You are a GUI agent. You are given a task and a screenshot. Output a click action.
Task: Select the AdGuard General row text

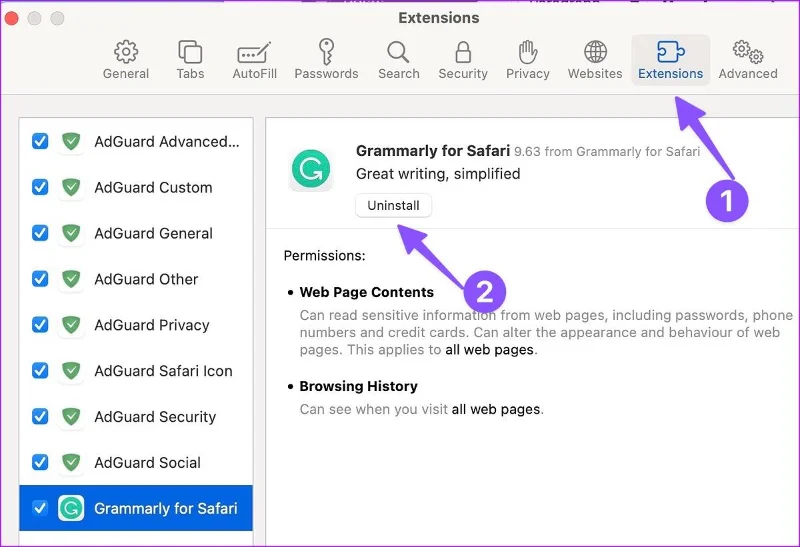[153, 233]
